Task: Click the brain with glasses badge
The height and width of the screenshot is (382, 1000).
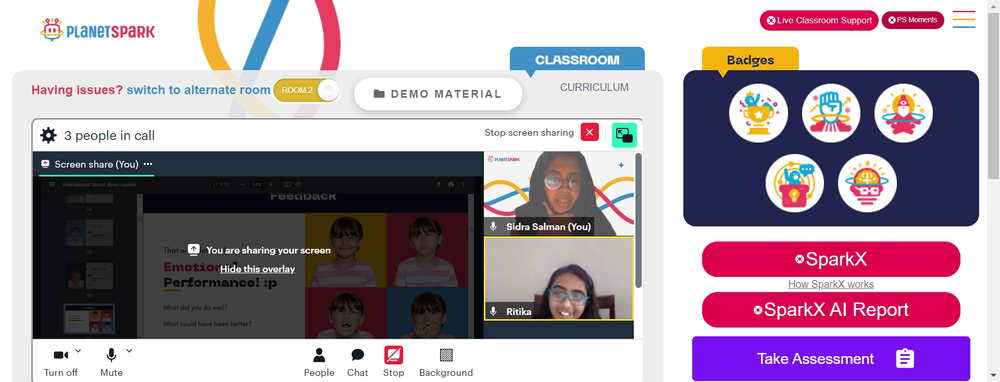Action: tap(867, 183)
